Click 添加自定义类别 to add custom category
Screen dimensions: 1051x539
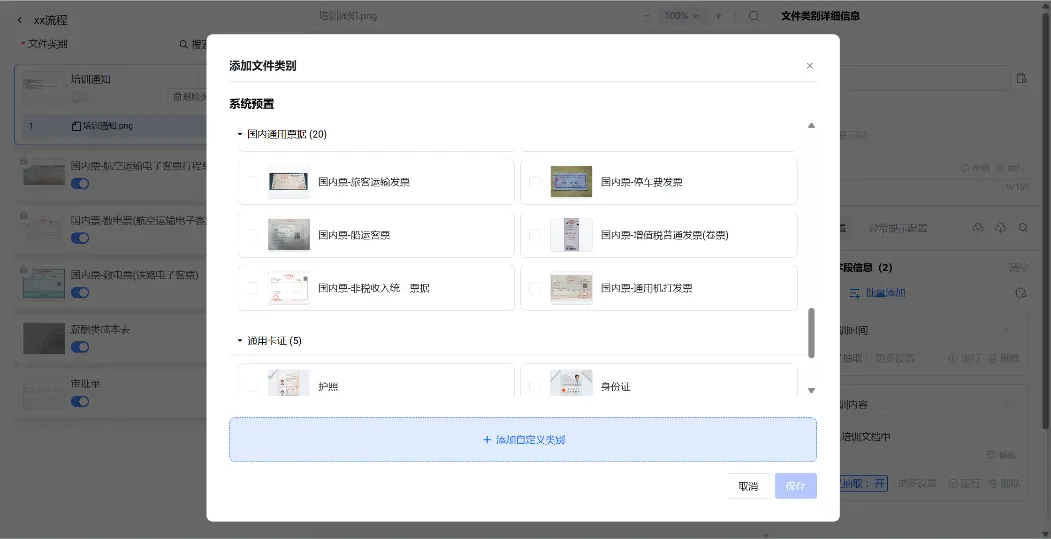click(523, 439)
